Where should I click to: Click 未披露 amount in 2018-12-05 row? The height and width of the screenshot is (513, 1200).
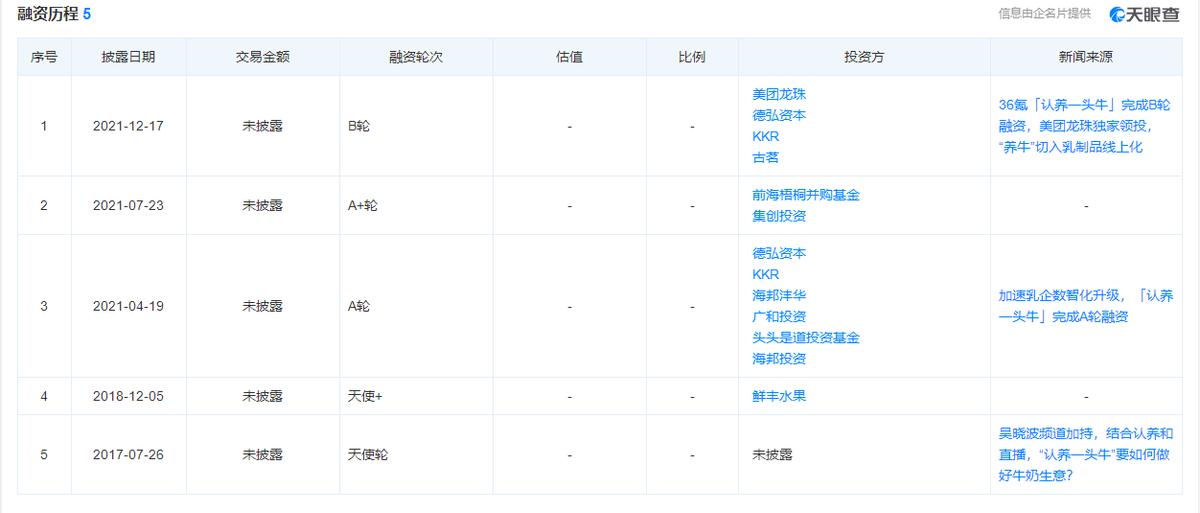point(262,396)
